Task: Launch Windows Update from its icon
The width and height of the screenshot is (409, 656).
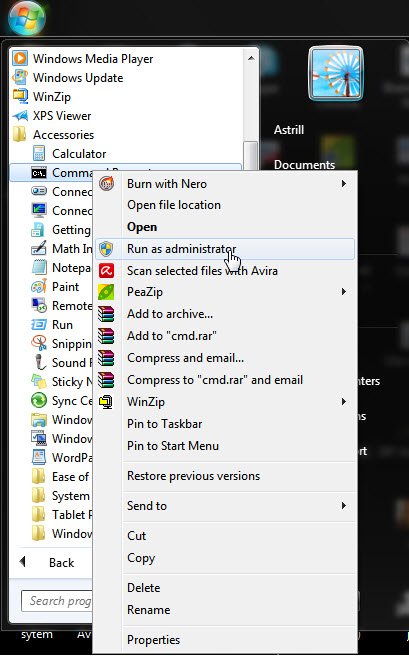Action: click(20, 77)
